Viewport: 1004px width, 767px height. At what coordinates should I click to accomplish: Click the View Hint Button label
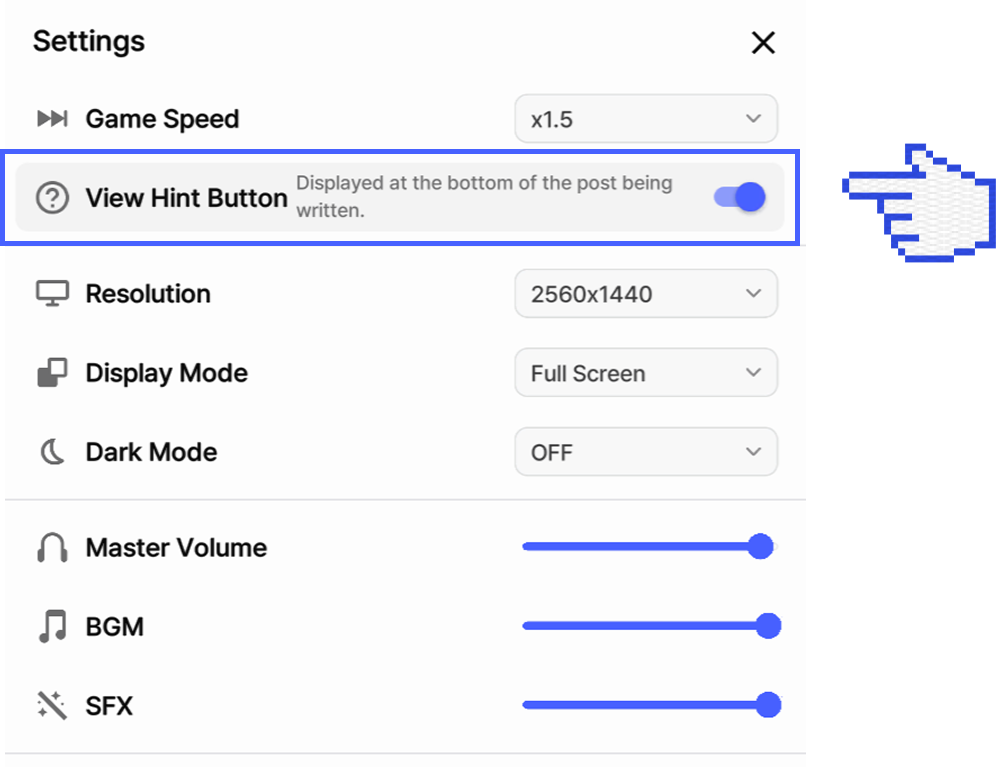point(186,198)
